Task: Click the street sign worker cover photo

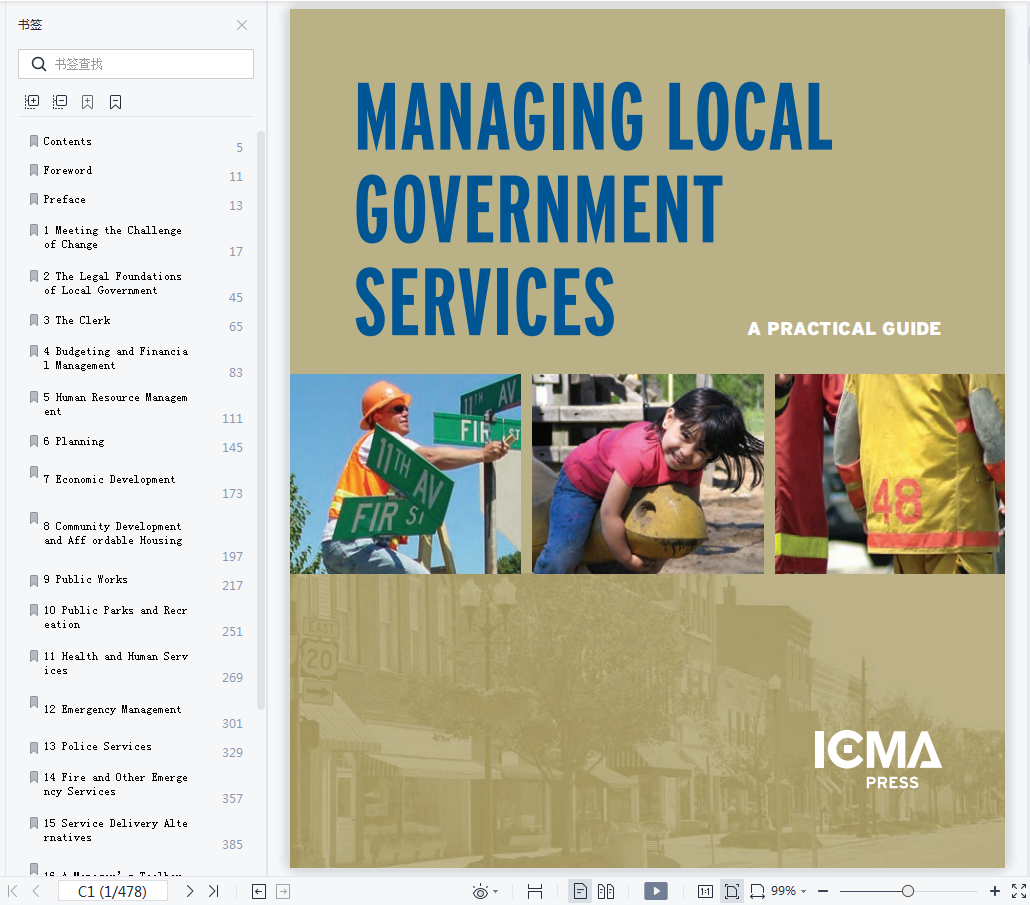Action: [405, 474]
